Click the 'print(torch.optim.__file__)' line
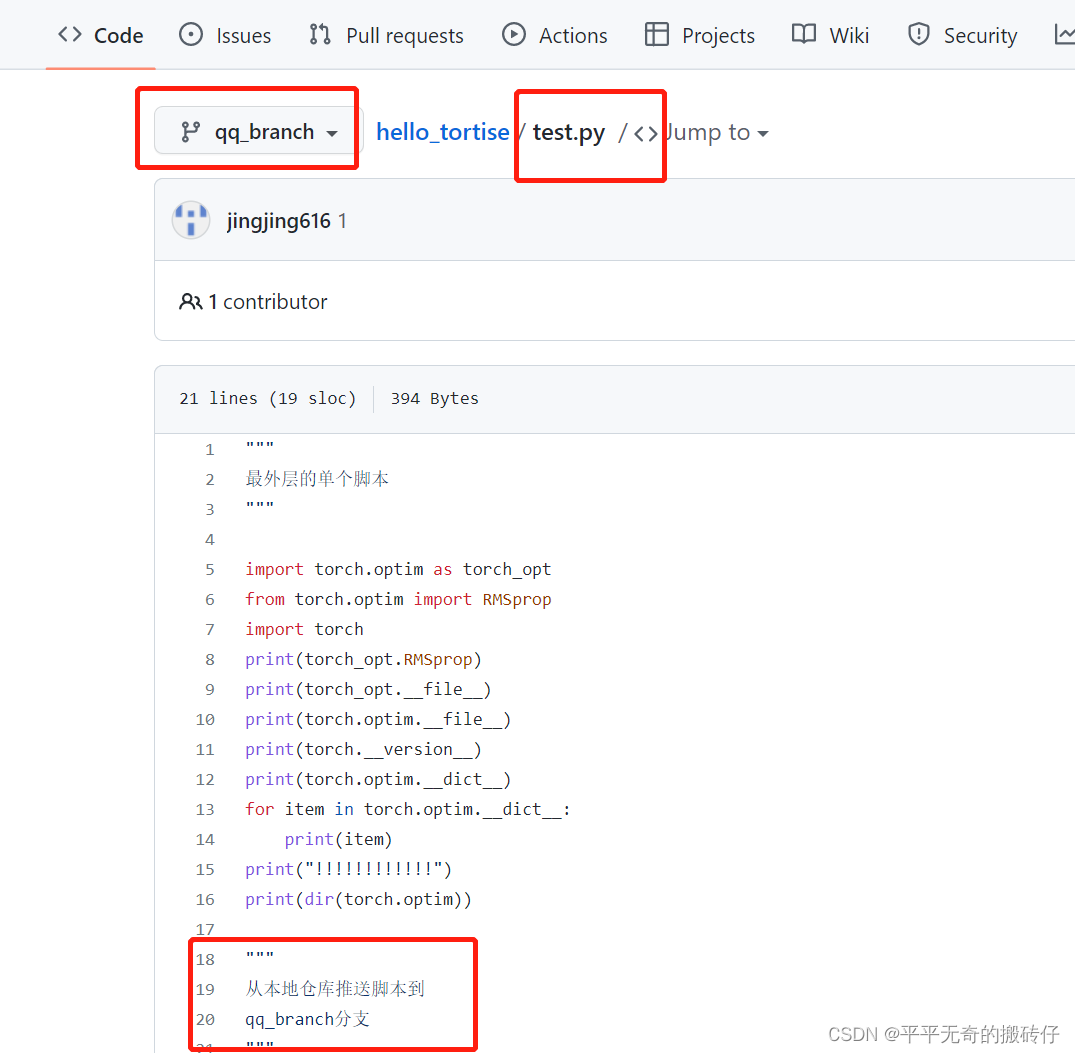The image size is (1075, 1053). (378, 720)
